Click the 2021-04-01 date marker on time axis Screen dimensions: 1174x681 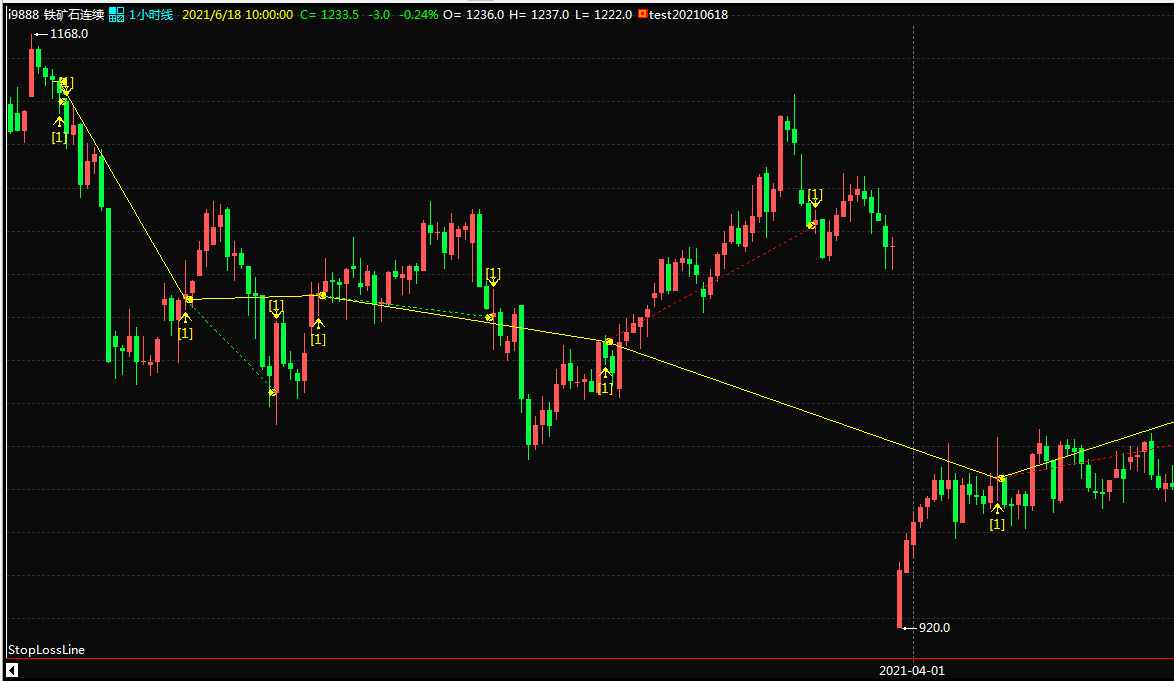pos(911,671)
